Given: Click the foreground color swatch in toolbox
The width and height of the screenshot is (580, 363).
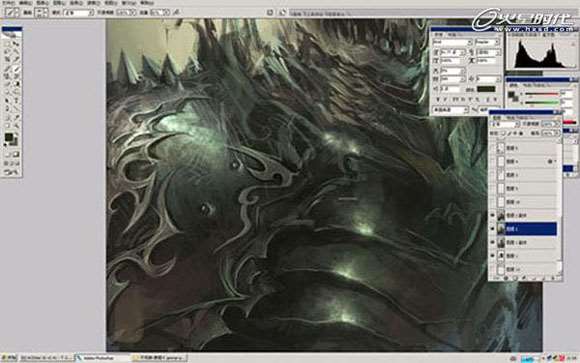Looking at the screenshot, I should point(8,137).
